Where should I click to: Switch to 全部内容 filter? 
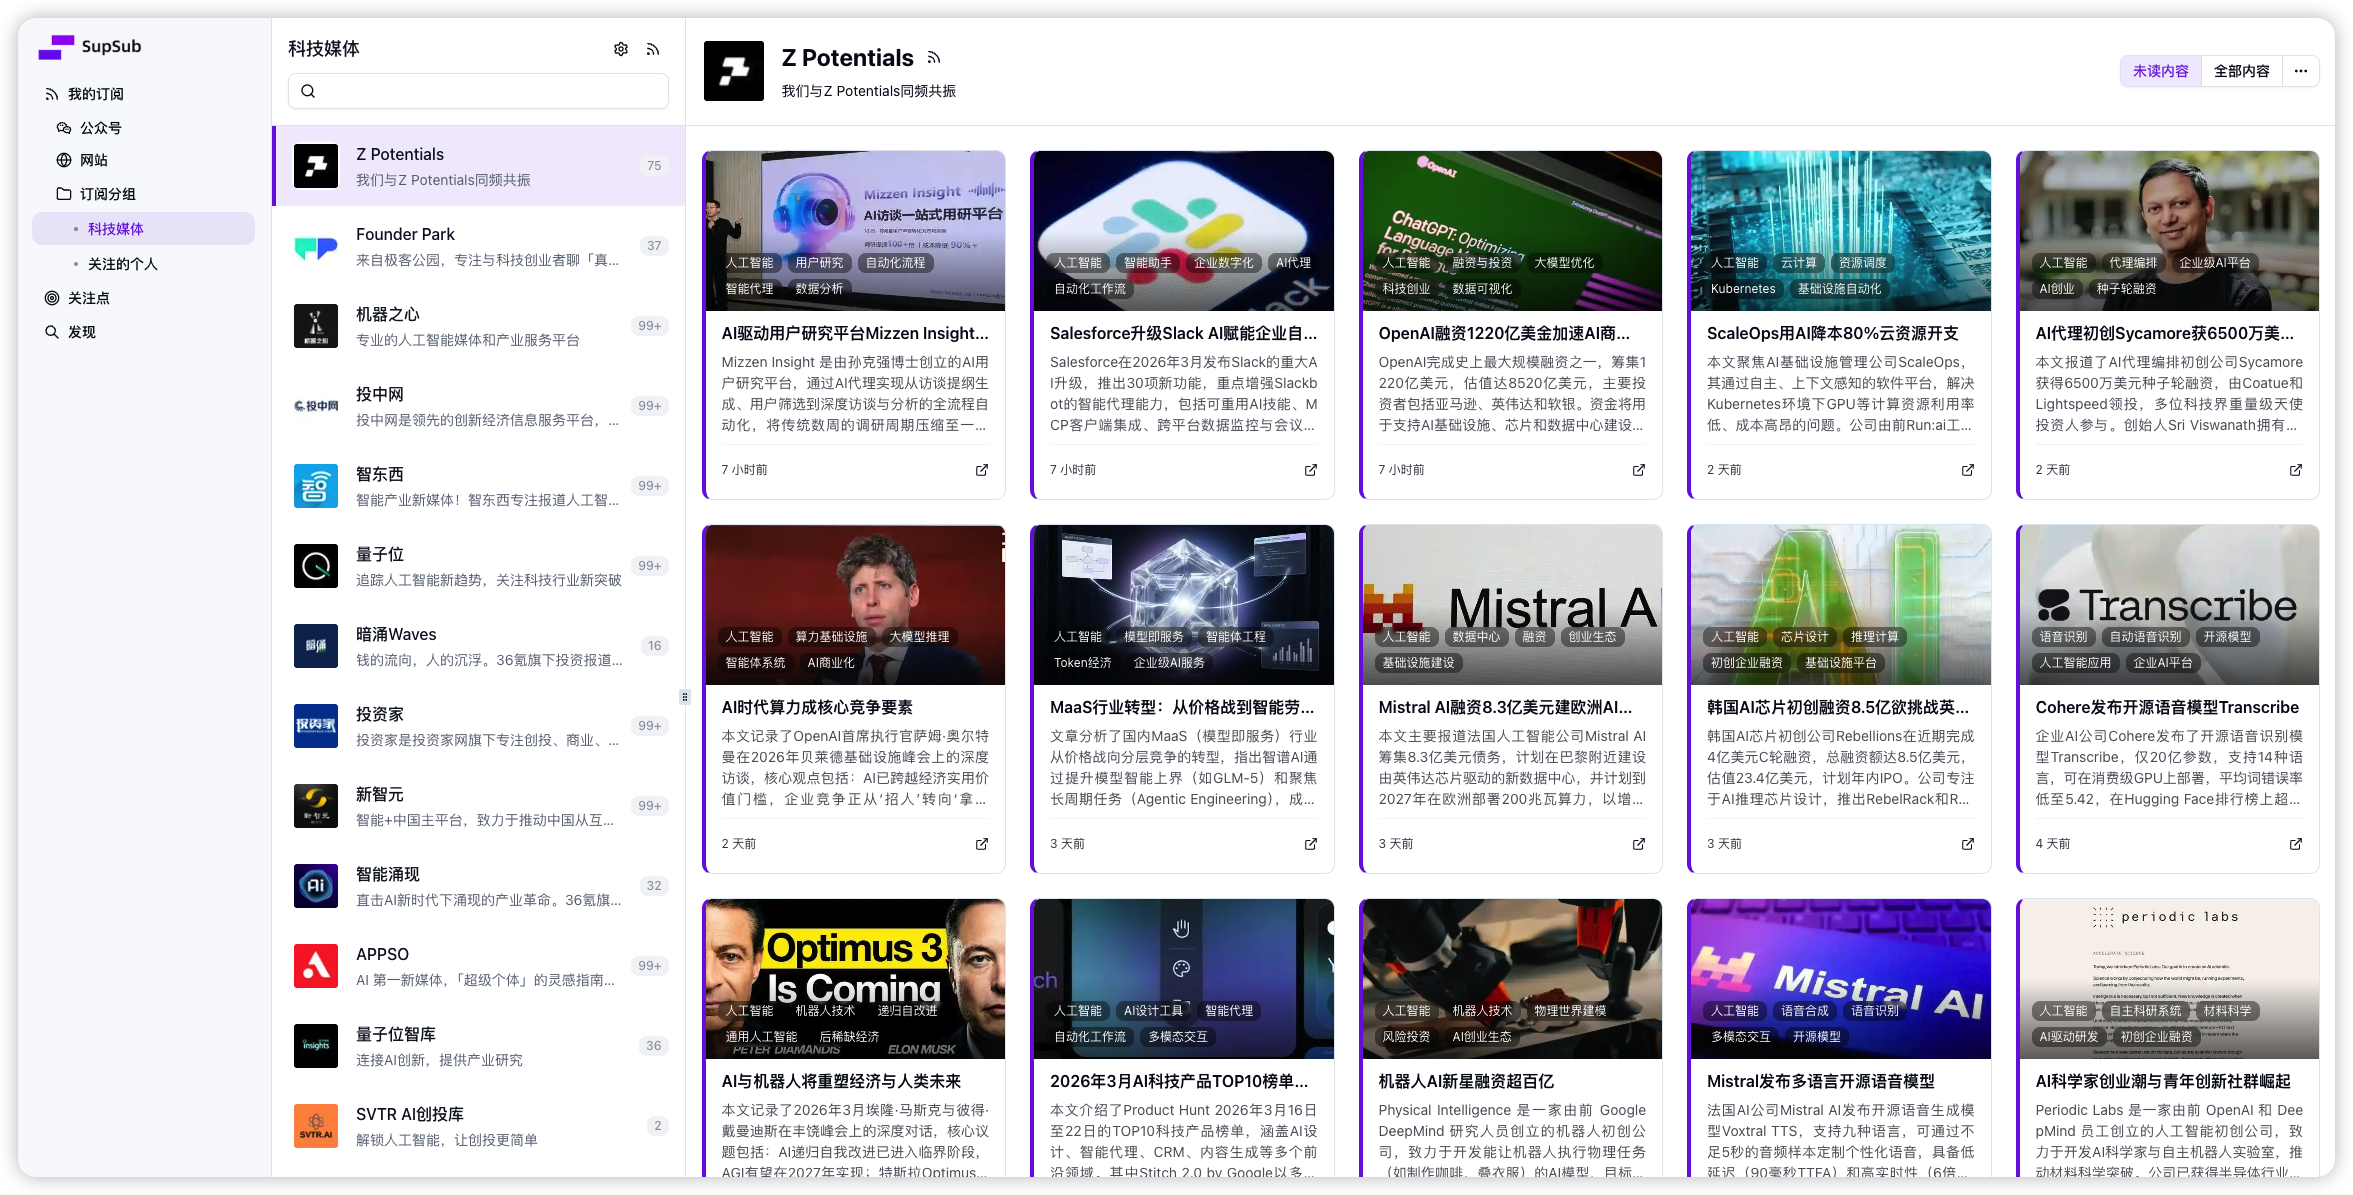pyautogui.click(x=2241, y=71)
